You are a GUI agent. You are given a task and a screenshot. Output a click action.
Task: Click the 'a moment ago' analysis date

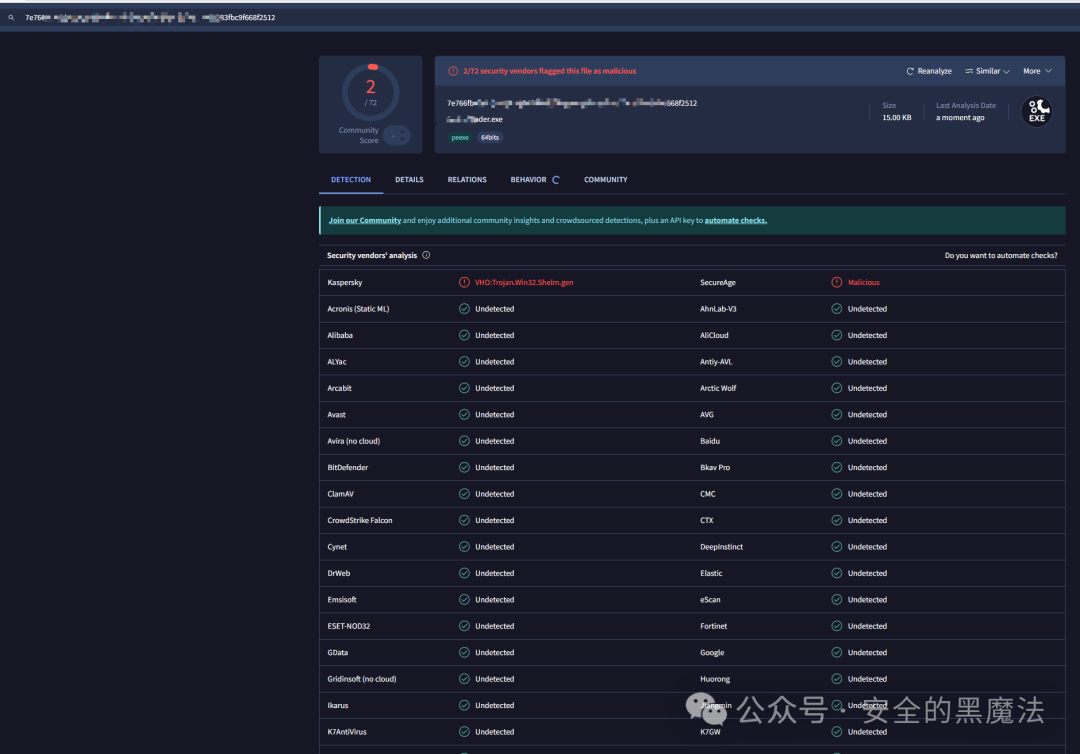959,118
